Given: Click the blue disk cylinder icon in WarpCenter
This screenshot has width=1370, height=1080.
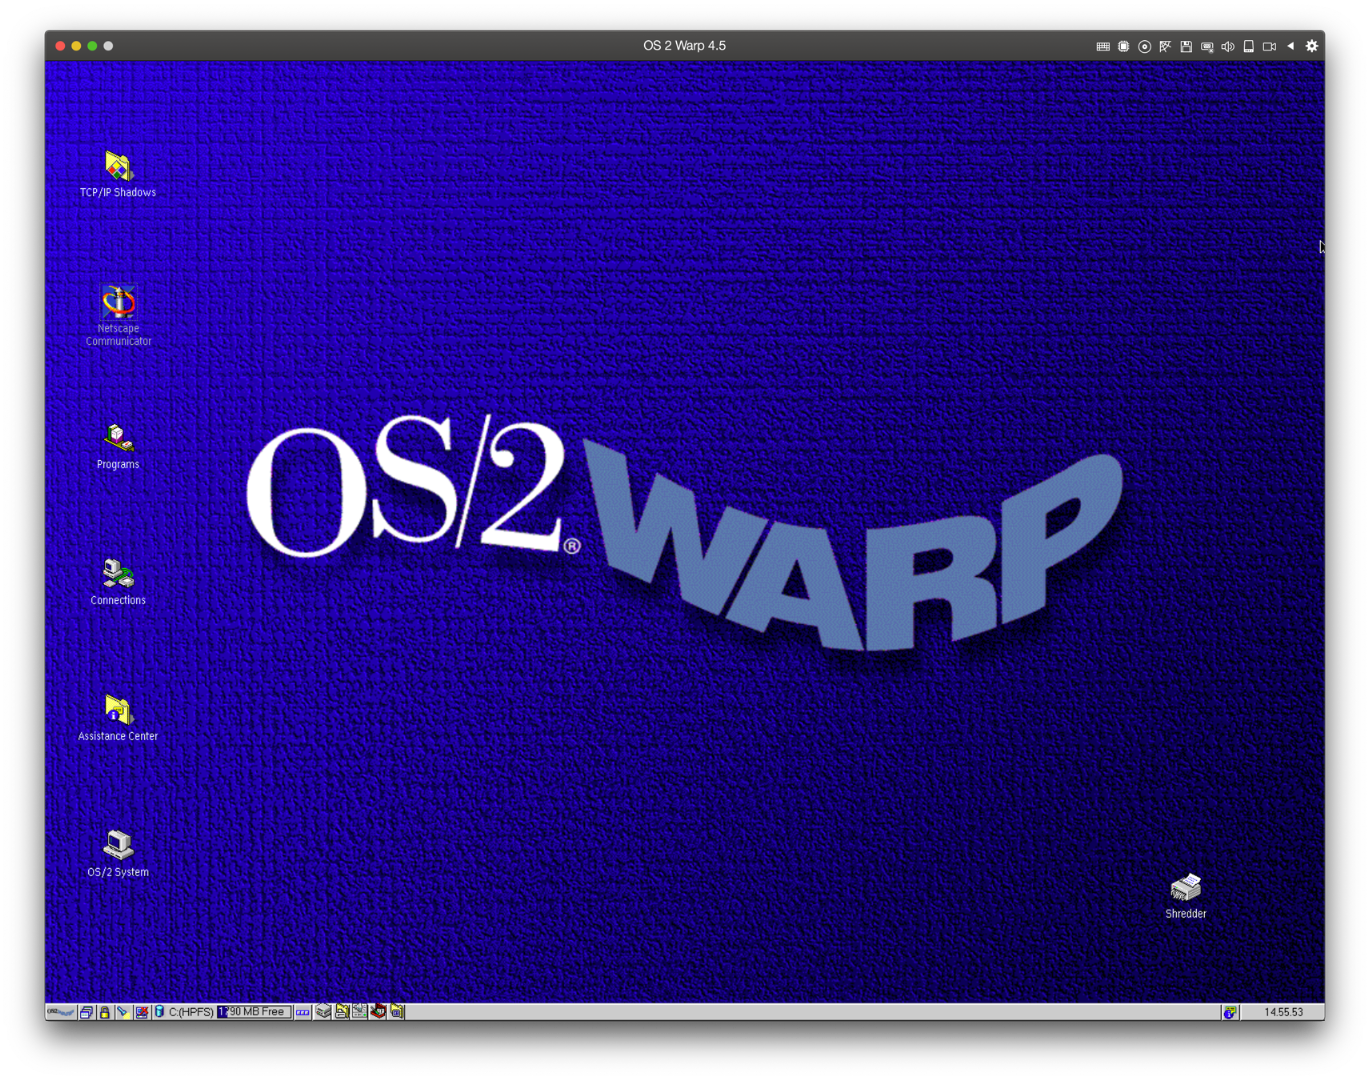Looking at the screenshot, I should click(159, 1012).
